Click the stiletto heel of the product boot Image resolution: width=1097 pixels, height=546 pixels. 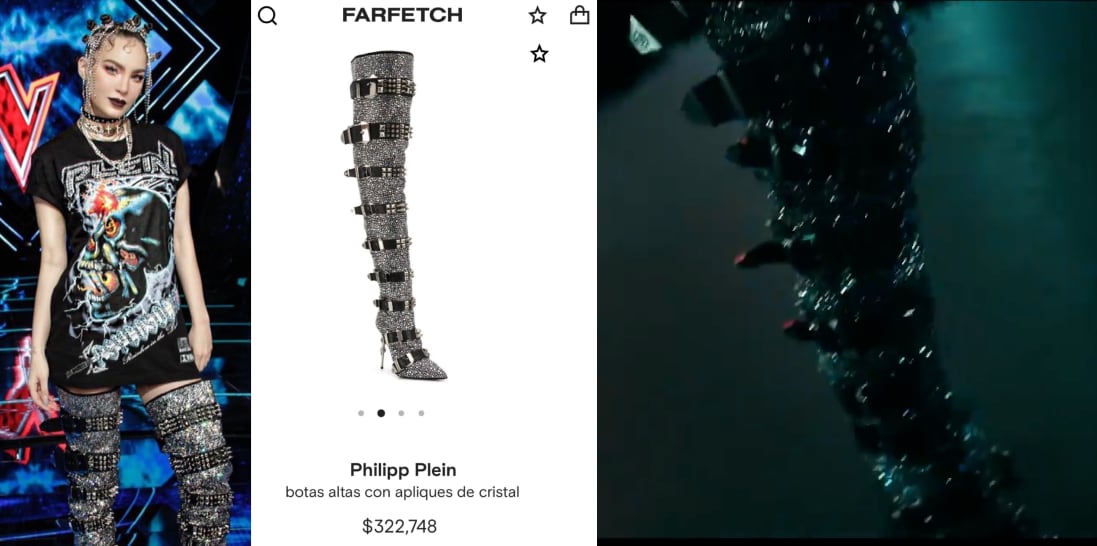tap(383, 354)
